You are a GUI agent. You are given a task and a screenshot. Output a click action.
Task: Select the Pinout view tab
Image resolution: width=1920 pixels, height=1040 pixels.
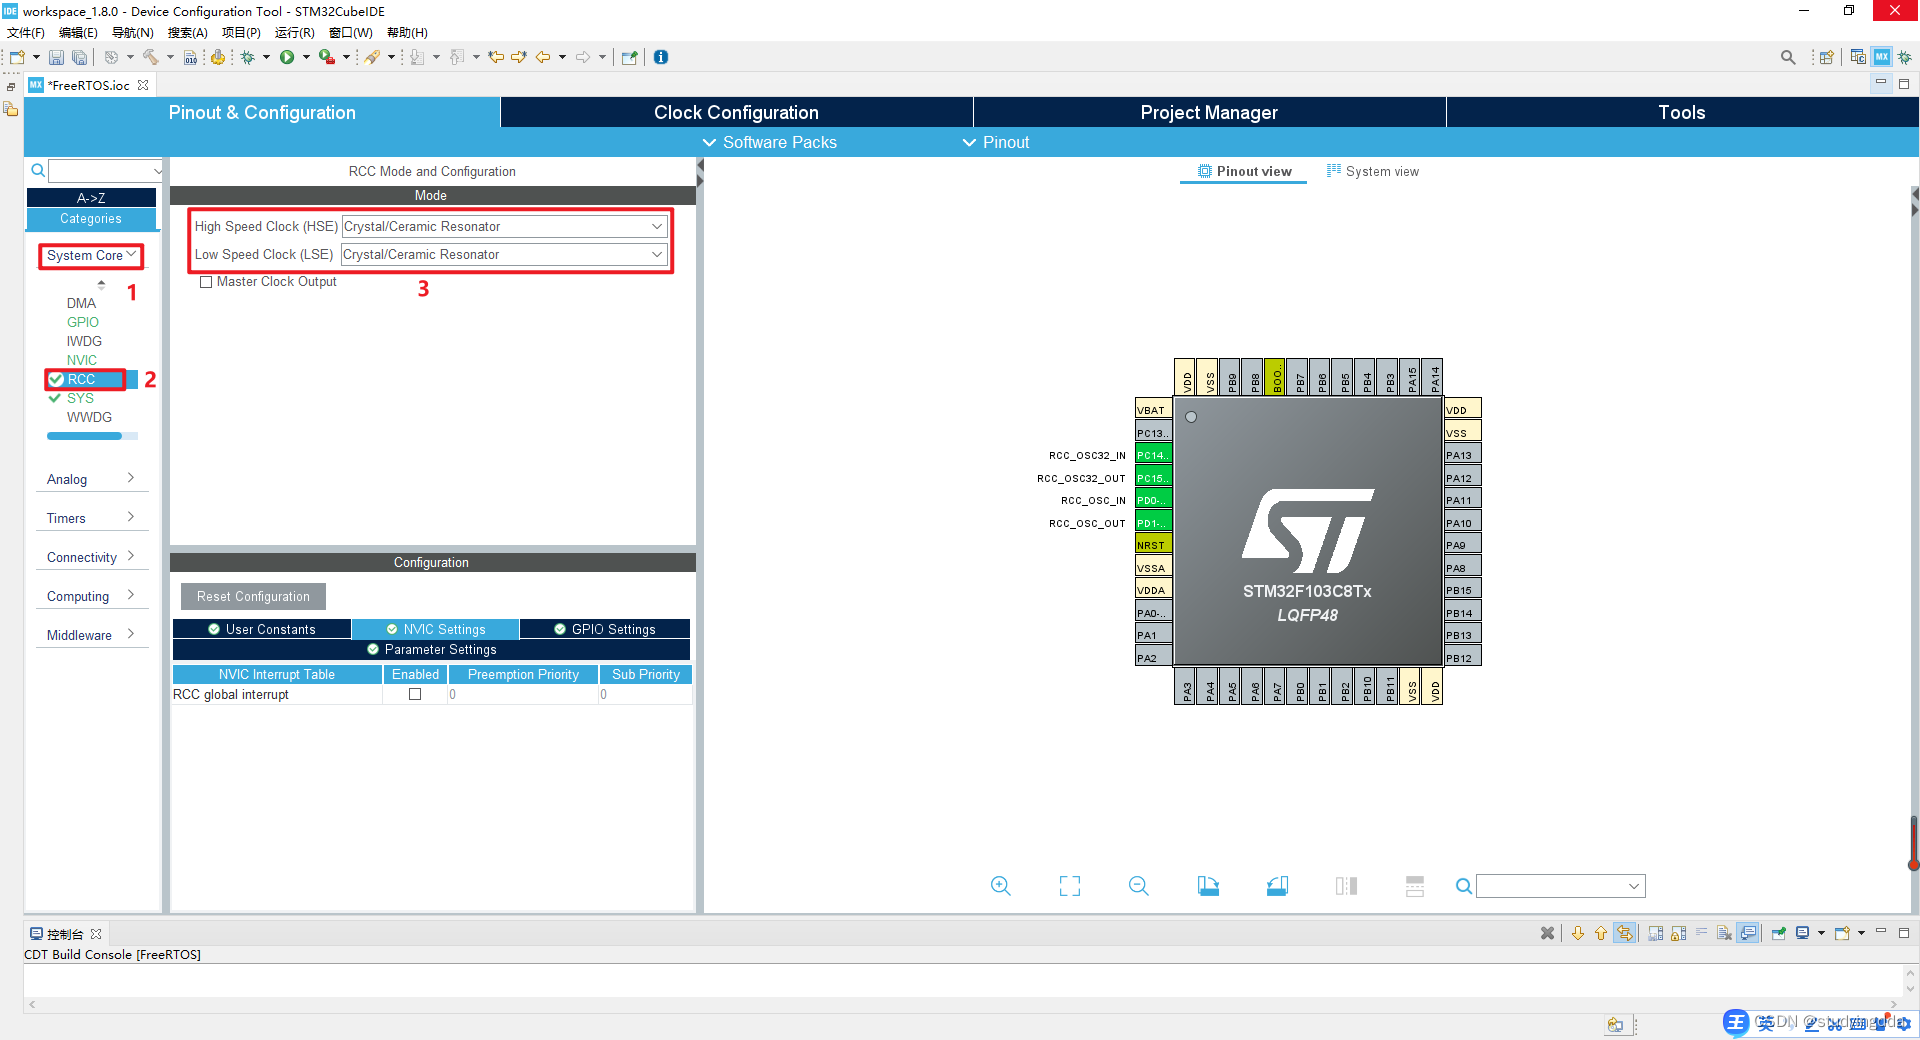pyautogui.click(x=1244, y=171)
